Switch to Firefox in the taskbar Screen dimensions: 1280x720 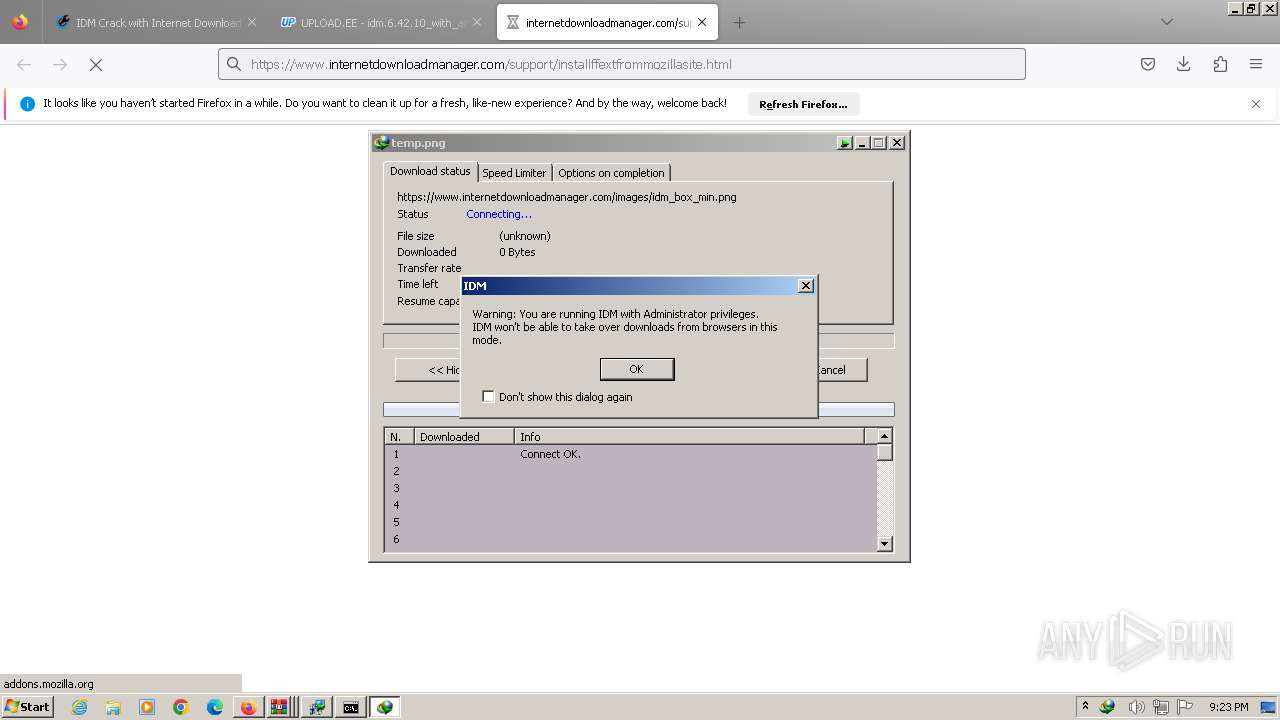[x=248, y=707]
